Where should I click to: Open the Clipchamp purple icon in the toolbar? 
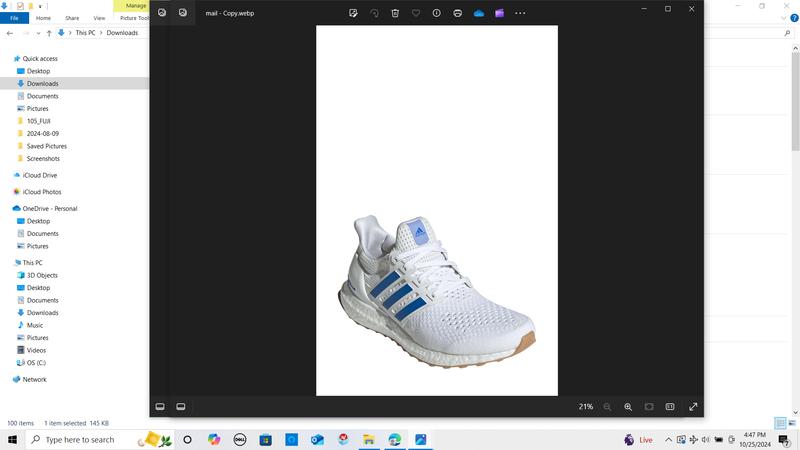point(499,13)
